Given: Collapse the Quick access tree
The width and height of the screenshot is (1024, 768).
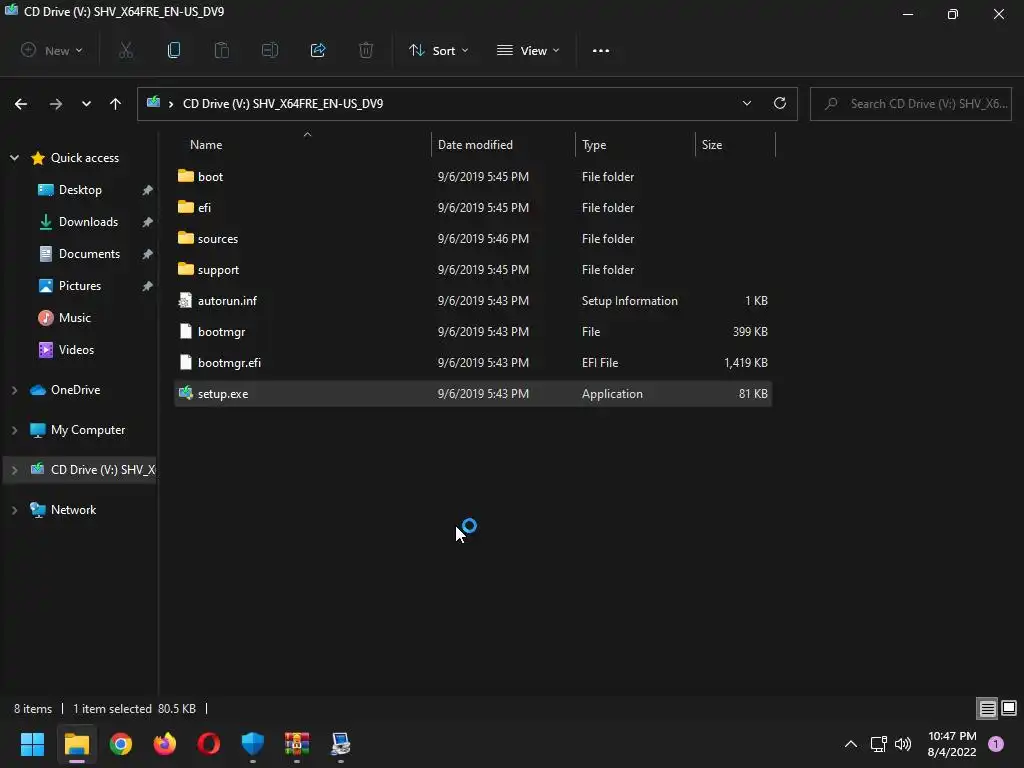Looking at the screenshot, I should pos(14,157).
